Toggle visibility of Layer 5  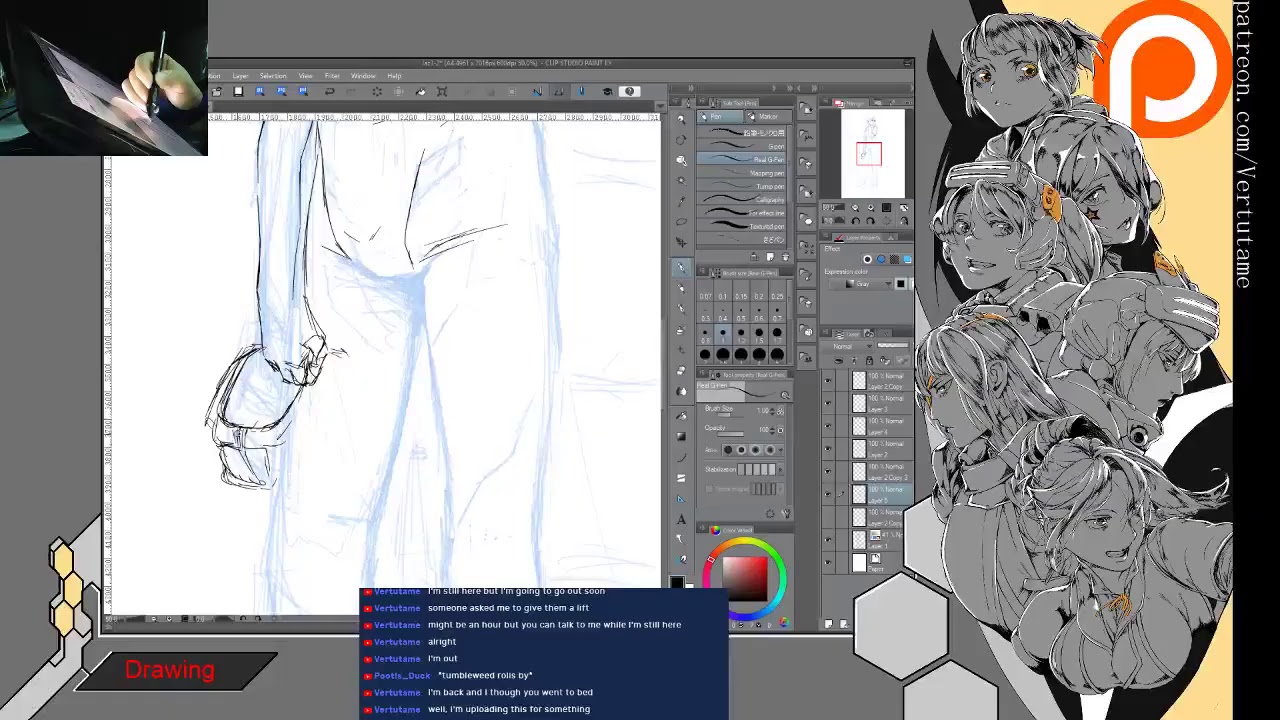[827, 494]
